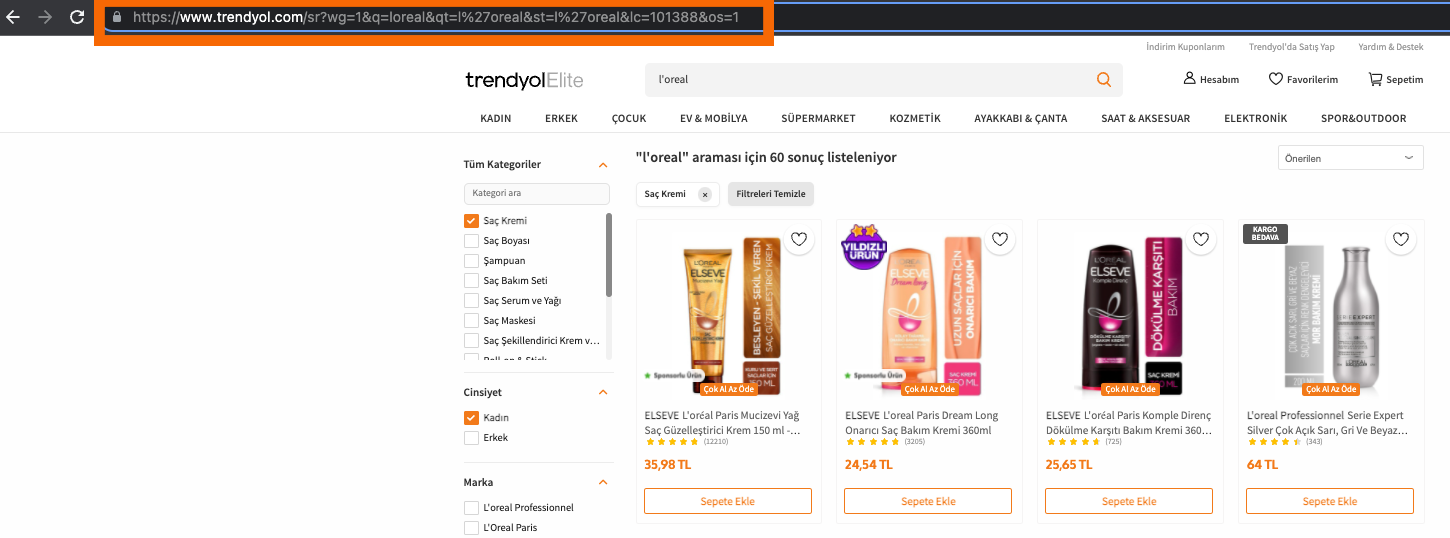Remove the Saç Kremi filter chip
Image resolution: width=1450 pixels, height=538 pixels.
(704, 194)
